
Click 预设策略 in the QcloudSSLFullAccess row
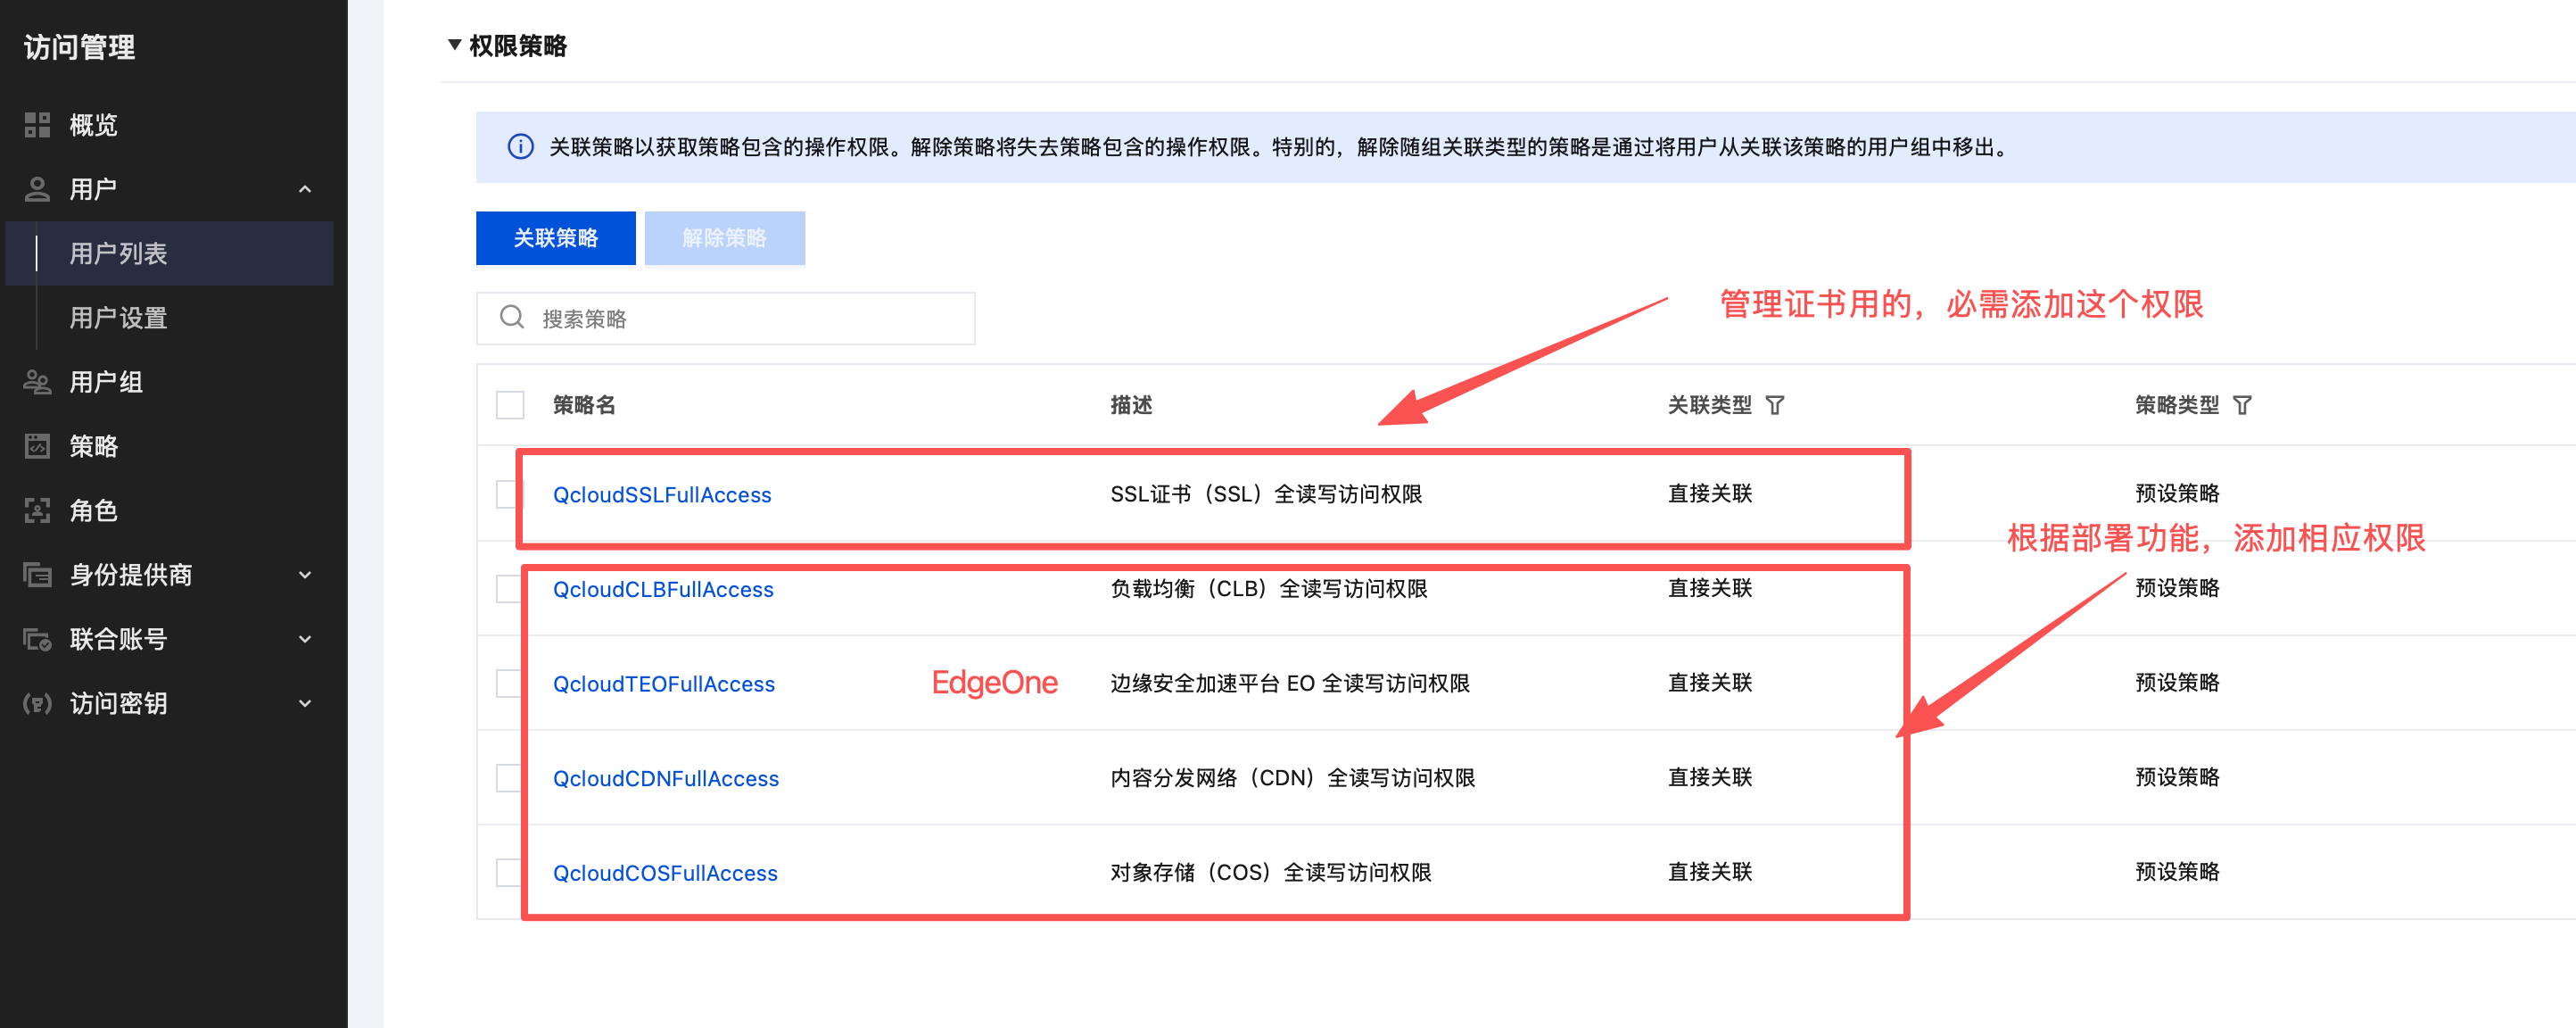(x=2177, y=494)
